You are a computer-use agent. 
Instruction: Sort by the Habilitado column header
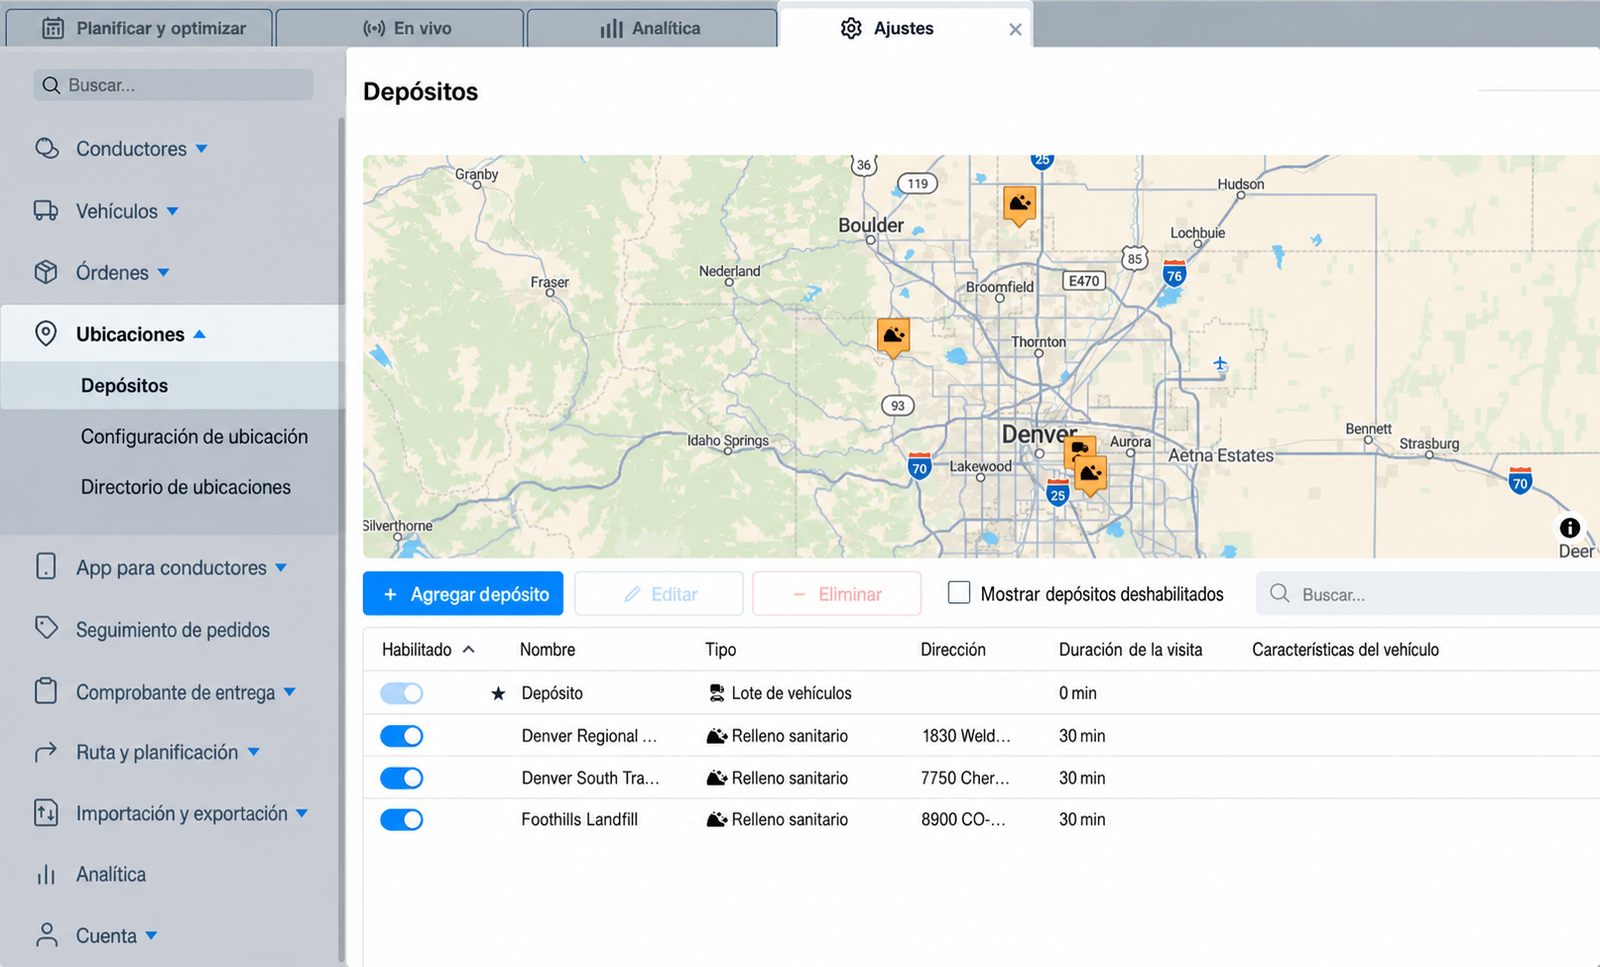click(x=417, y=650)
